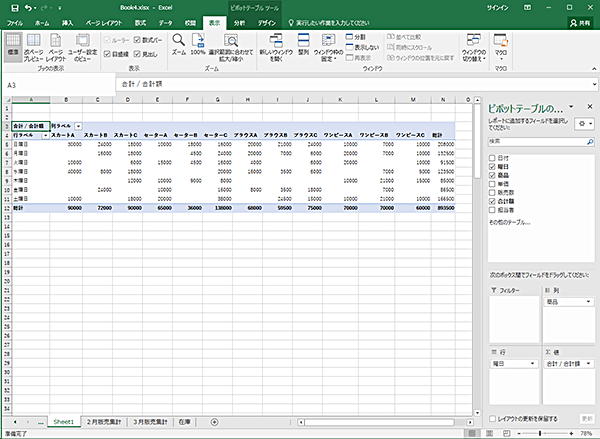600x439 pixels.
Task: Uncheck the 商品 field checkbox
Action: [x=492, y=175]
